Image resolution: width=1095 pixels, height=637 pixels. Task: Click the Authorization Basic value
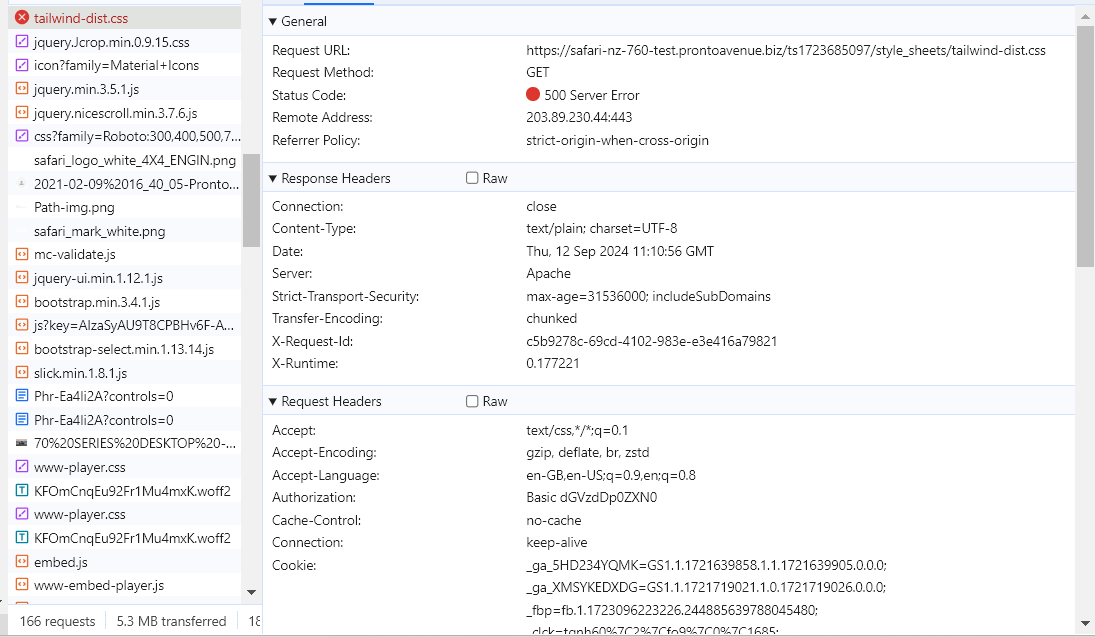tap(591, 497)
